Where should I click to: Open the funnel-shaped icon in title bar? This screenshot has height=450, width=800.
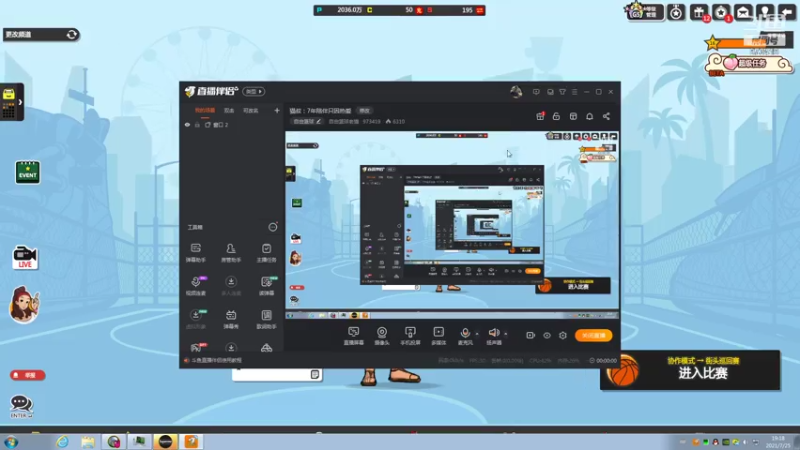click(x=562, y=92)
